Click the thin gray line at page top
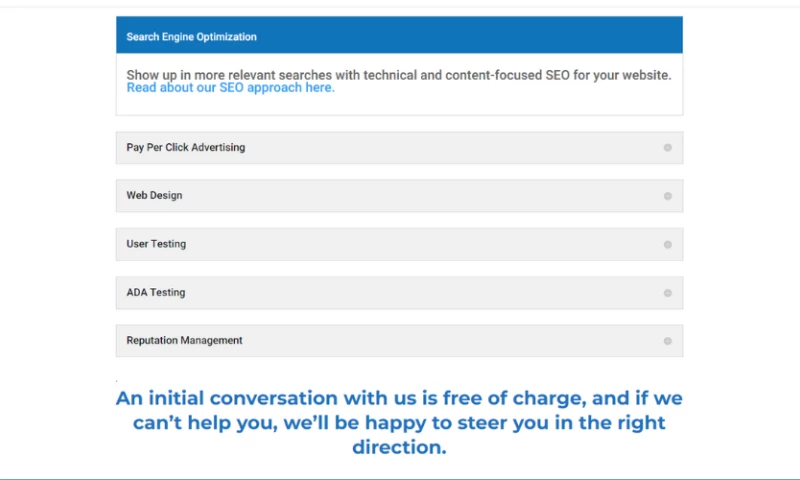 pos(400,7)
